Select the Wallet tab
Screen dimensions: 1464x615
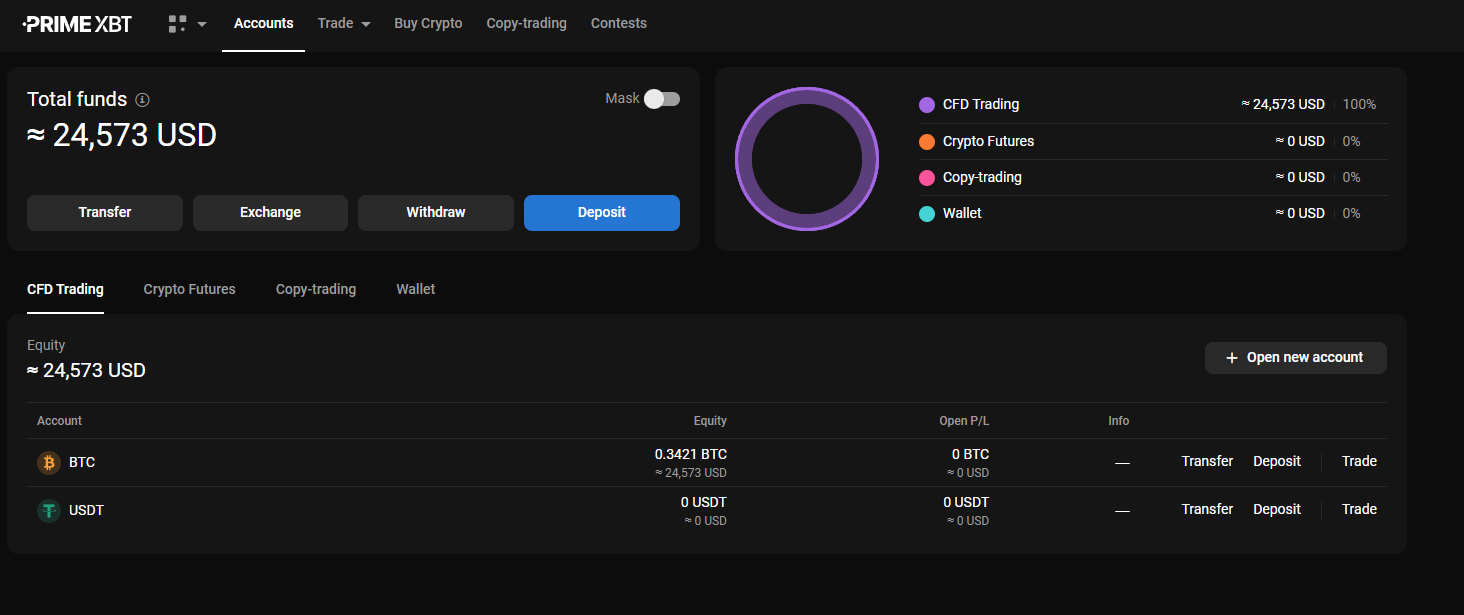(x=415, y=289)
